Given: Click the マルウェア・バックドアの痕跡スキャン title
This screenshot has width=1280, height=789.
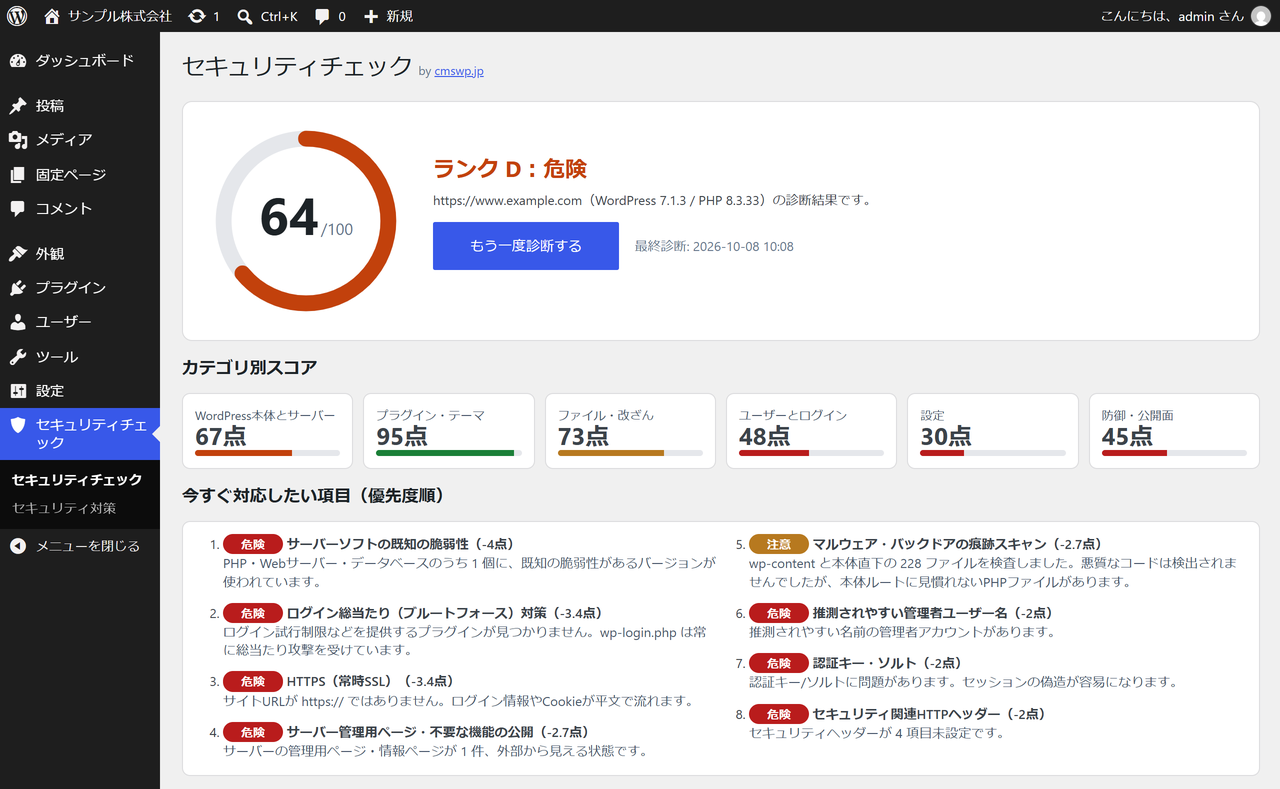Looking at the screenshot, I should point(958,544).
